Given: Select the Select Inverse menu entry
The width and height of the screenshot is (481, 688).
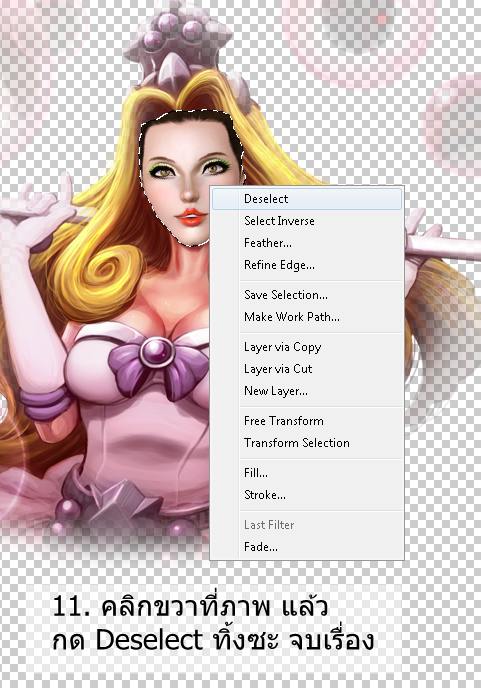Looking at the screenshot, I should (x=307, y=221).
